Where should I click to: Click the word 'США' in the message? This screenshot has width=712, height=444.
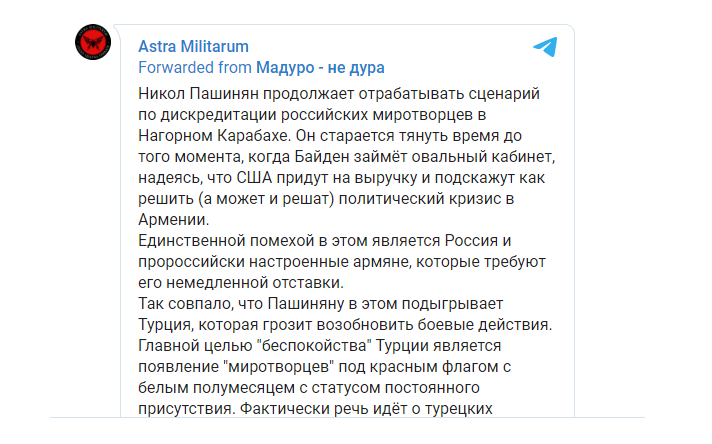tap(254, 178)
